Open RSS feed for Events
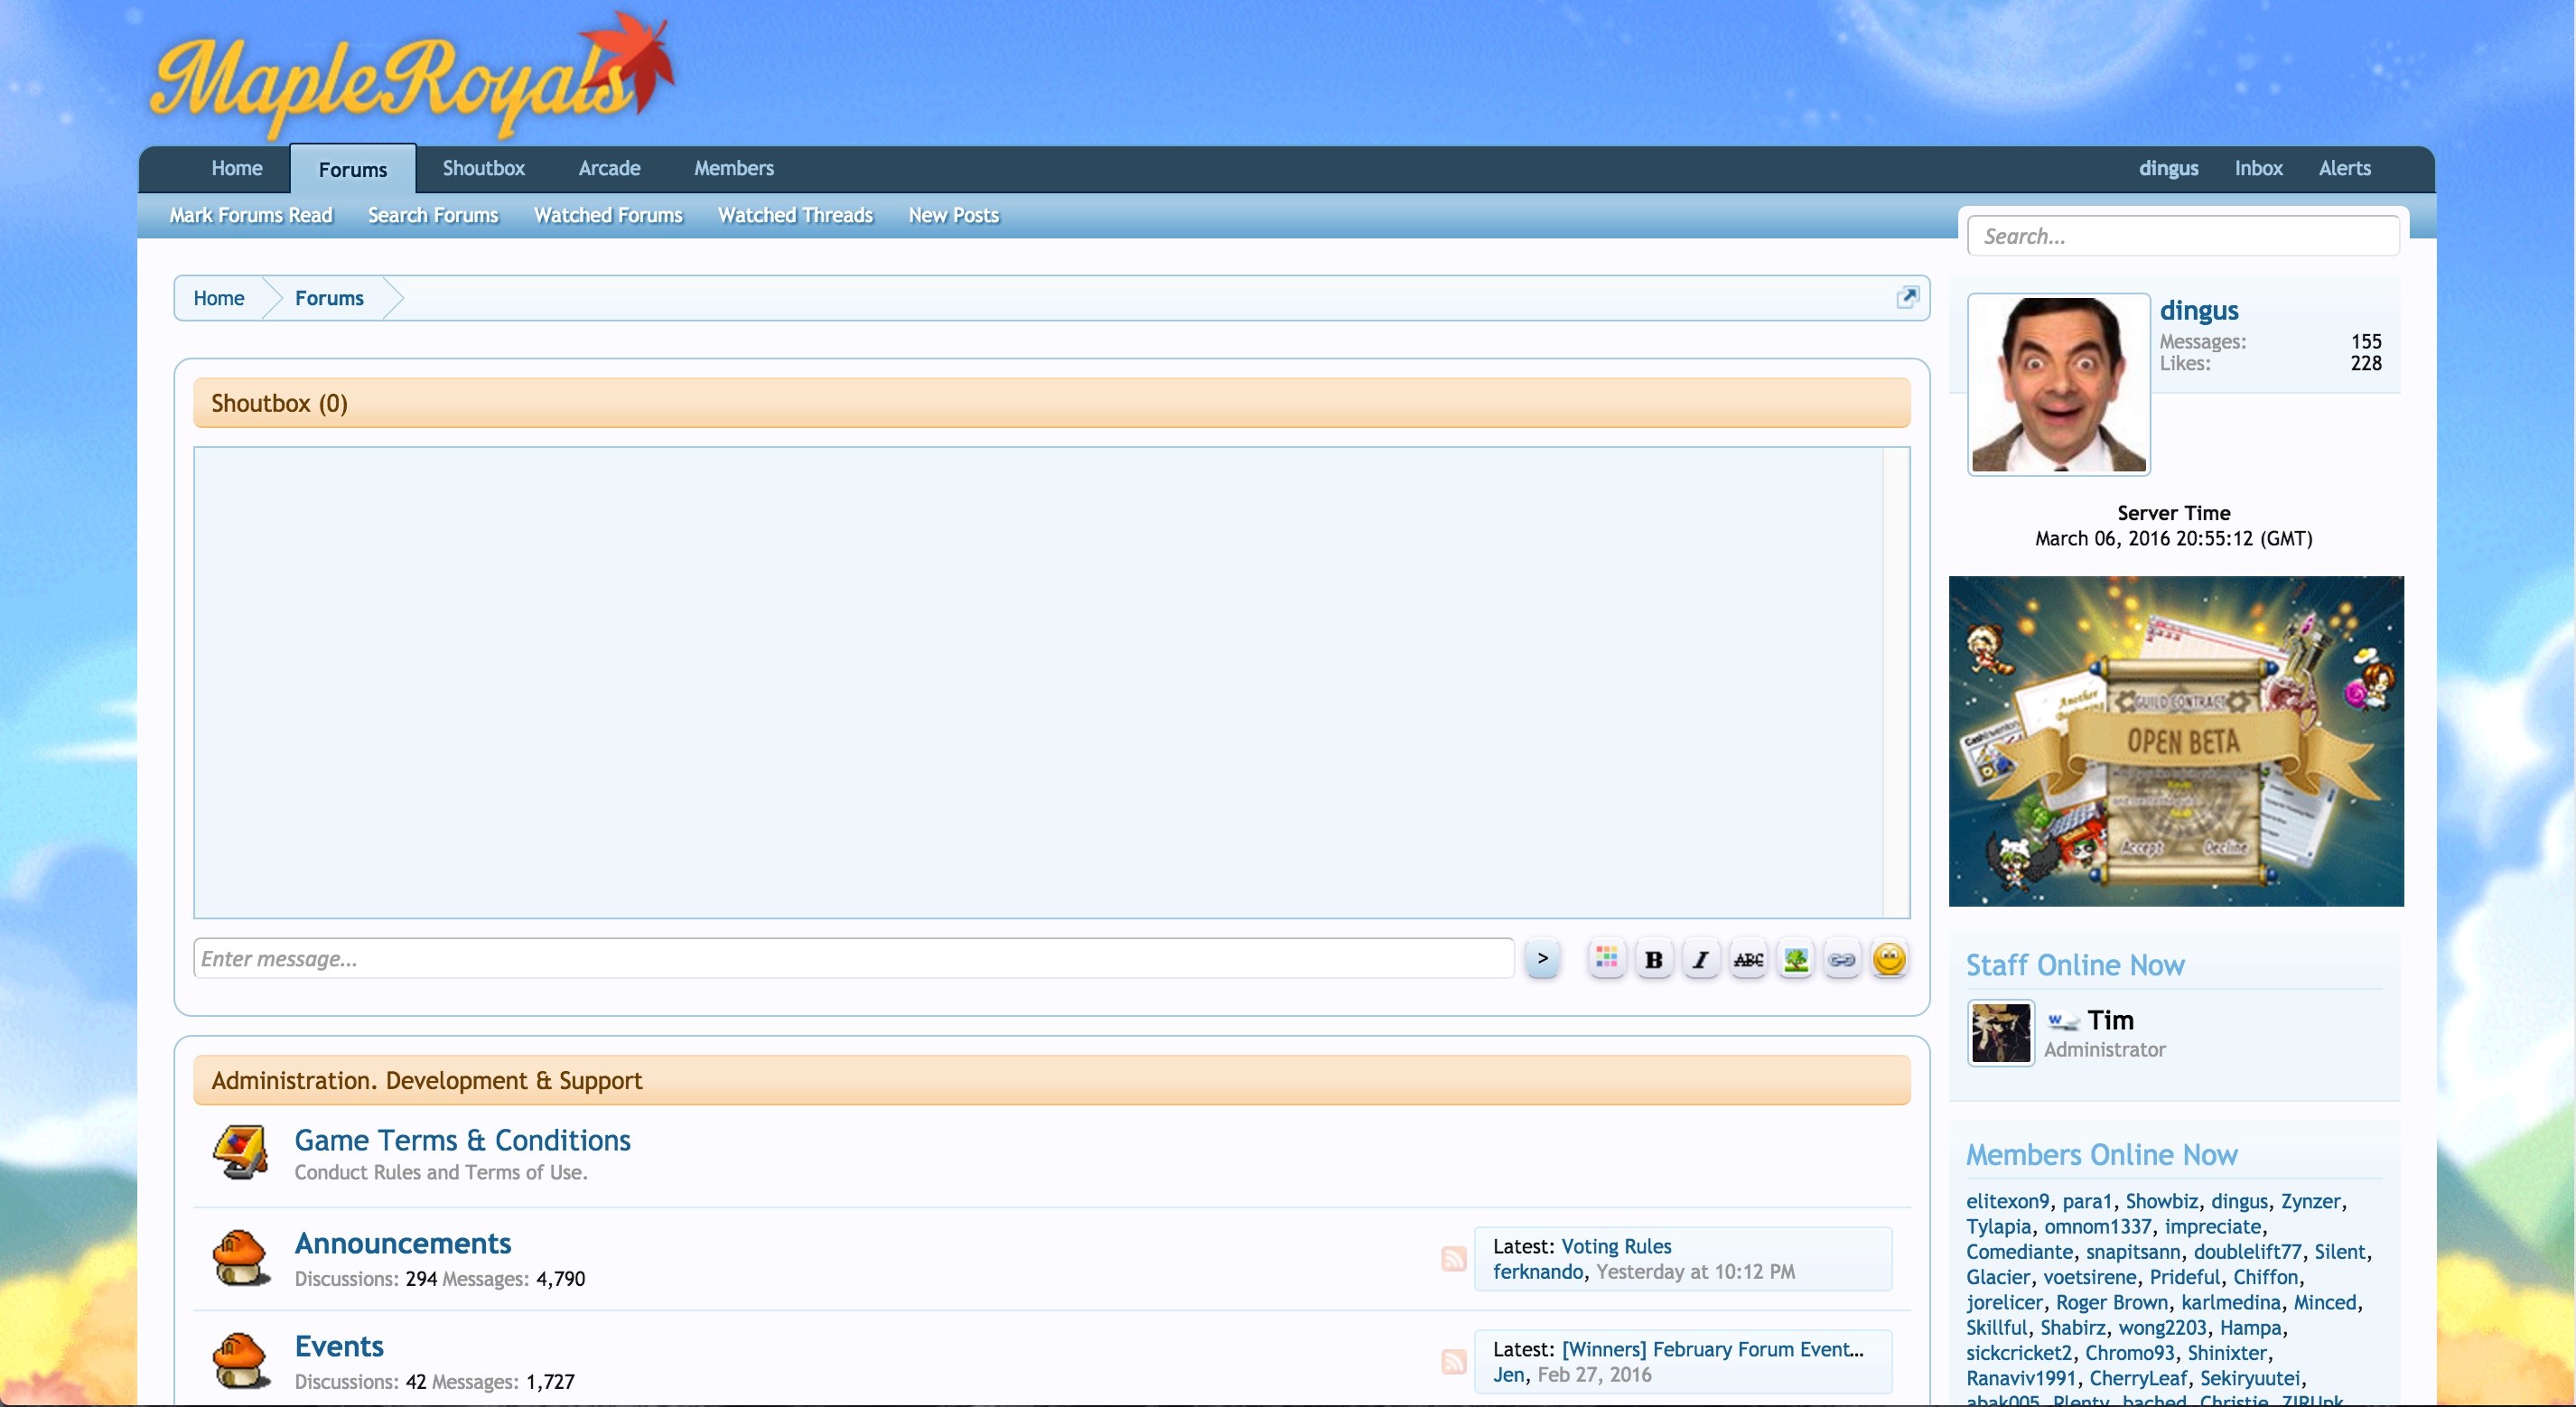Screen dimensions: 2576x1407 (x=1453, y=1361)
